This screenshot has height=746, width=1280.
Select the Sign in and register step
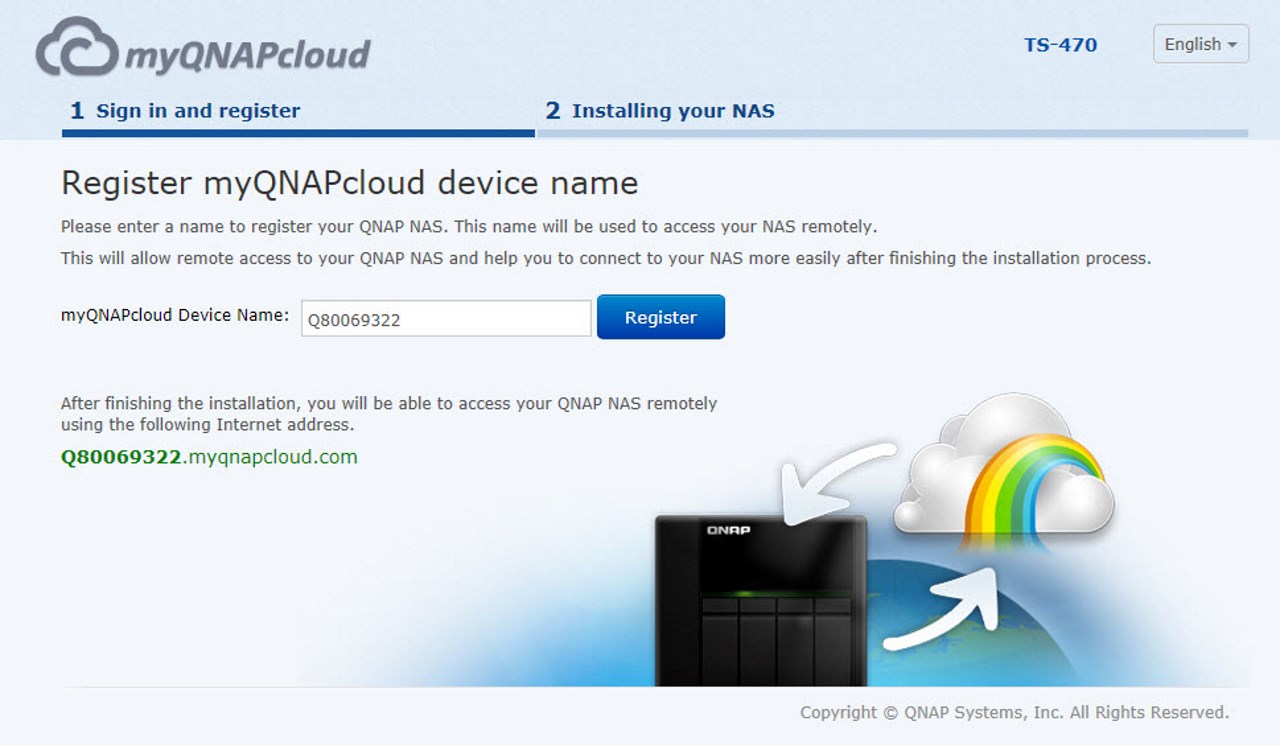pos(185,111)
